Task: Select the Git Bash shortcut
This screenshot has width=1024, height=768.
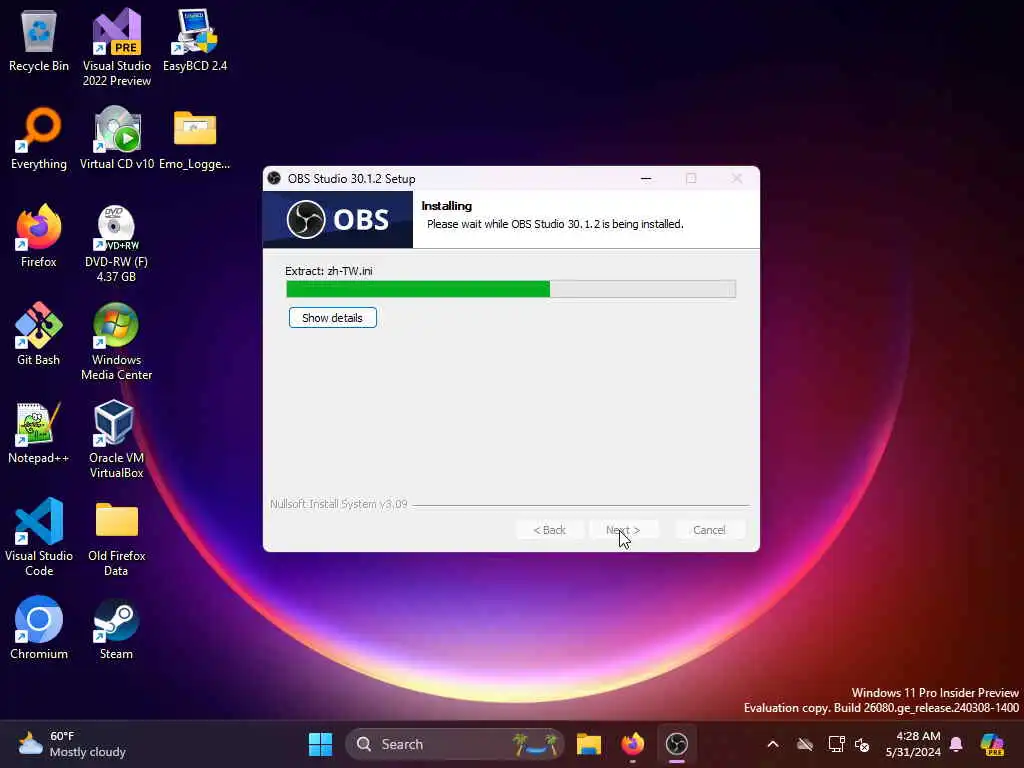Action: tap(39, 334)
